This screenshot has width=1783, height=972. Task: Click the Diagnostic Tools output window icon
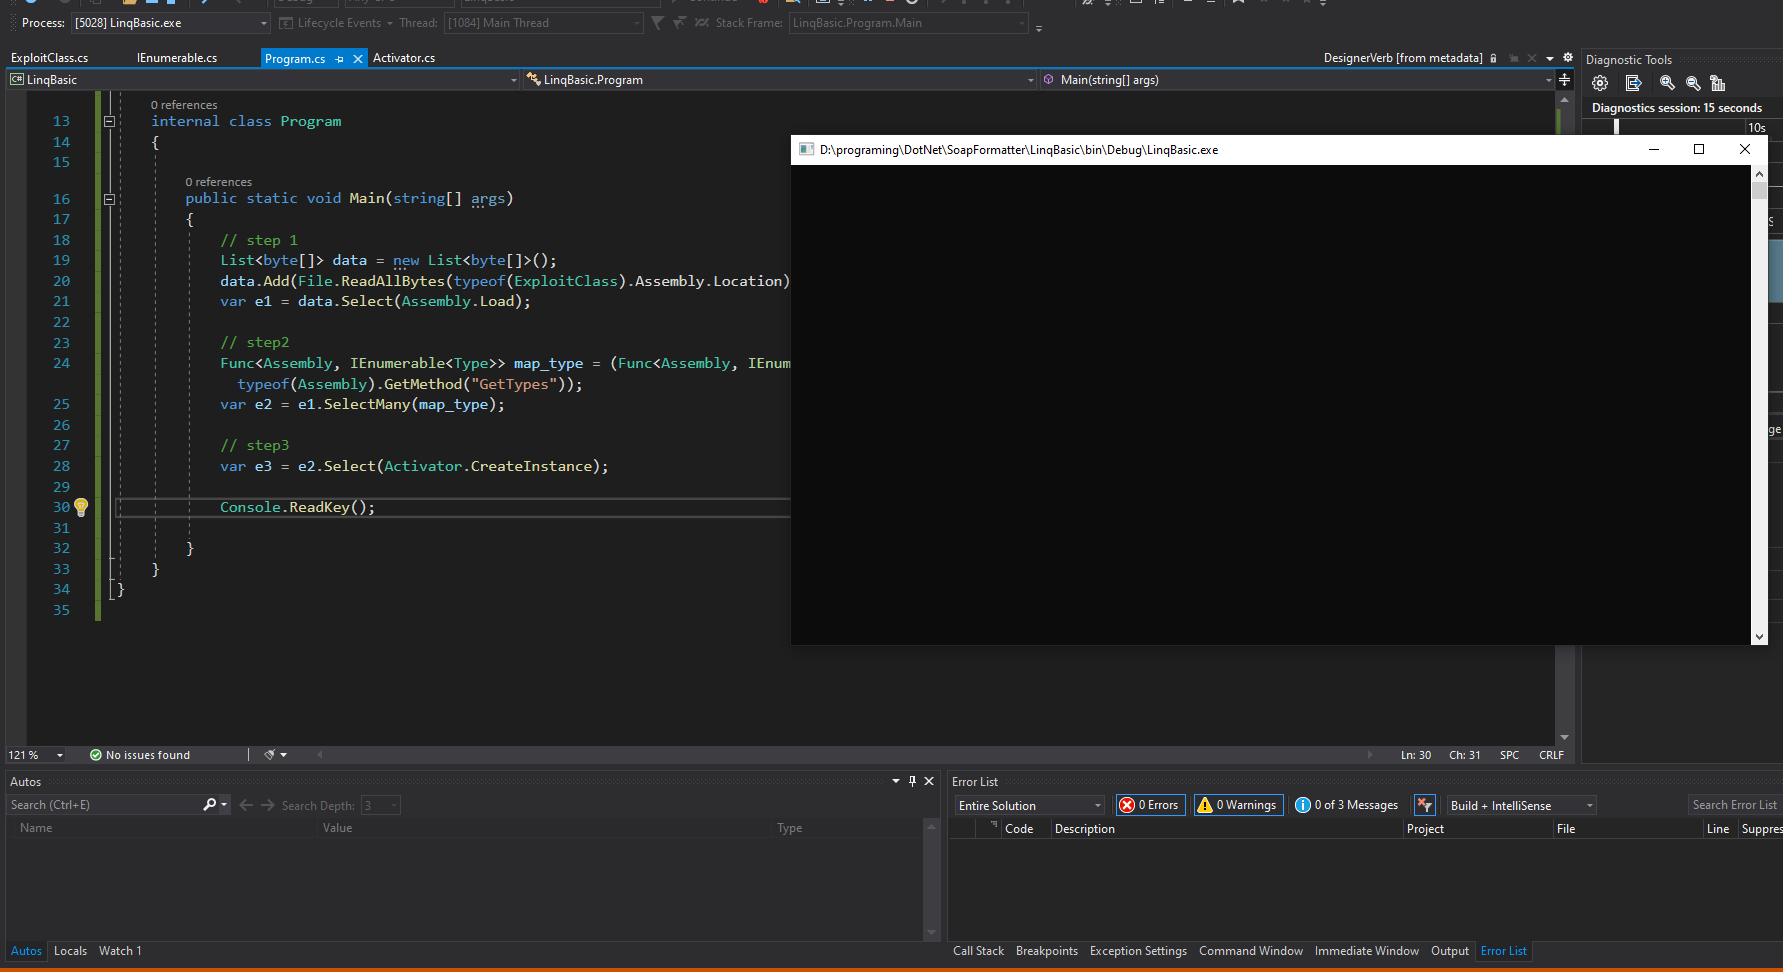[x=1634, y=83]
